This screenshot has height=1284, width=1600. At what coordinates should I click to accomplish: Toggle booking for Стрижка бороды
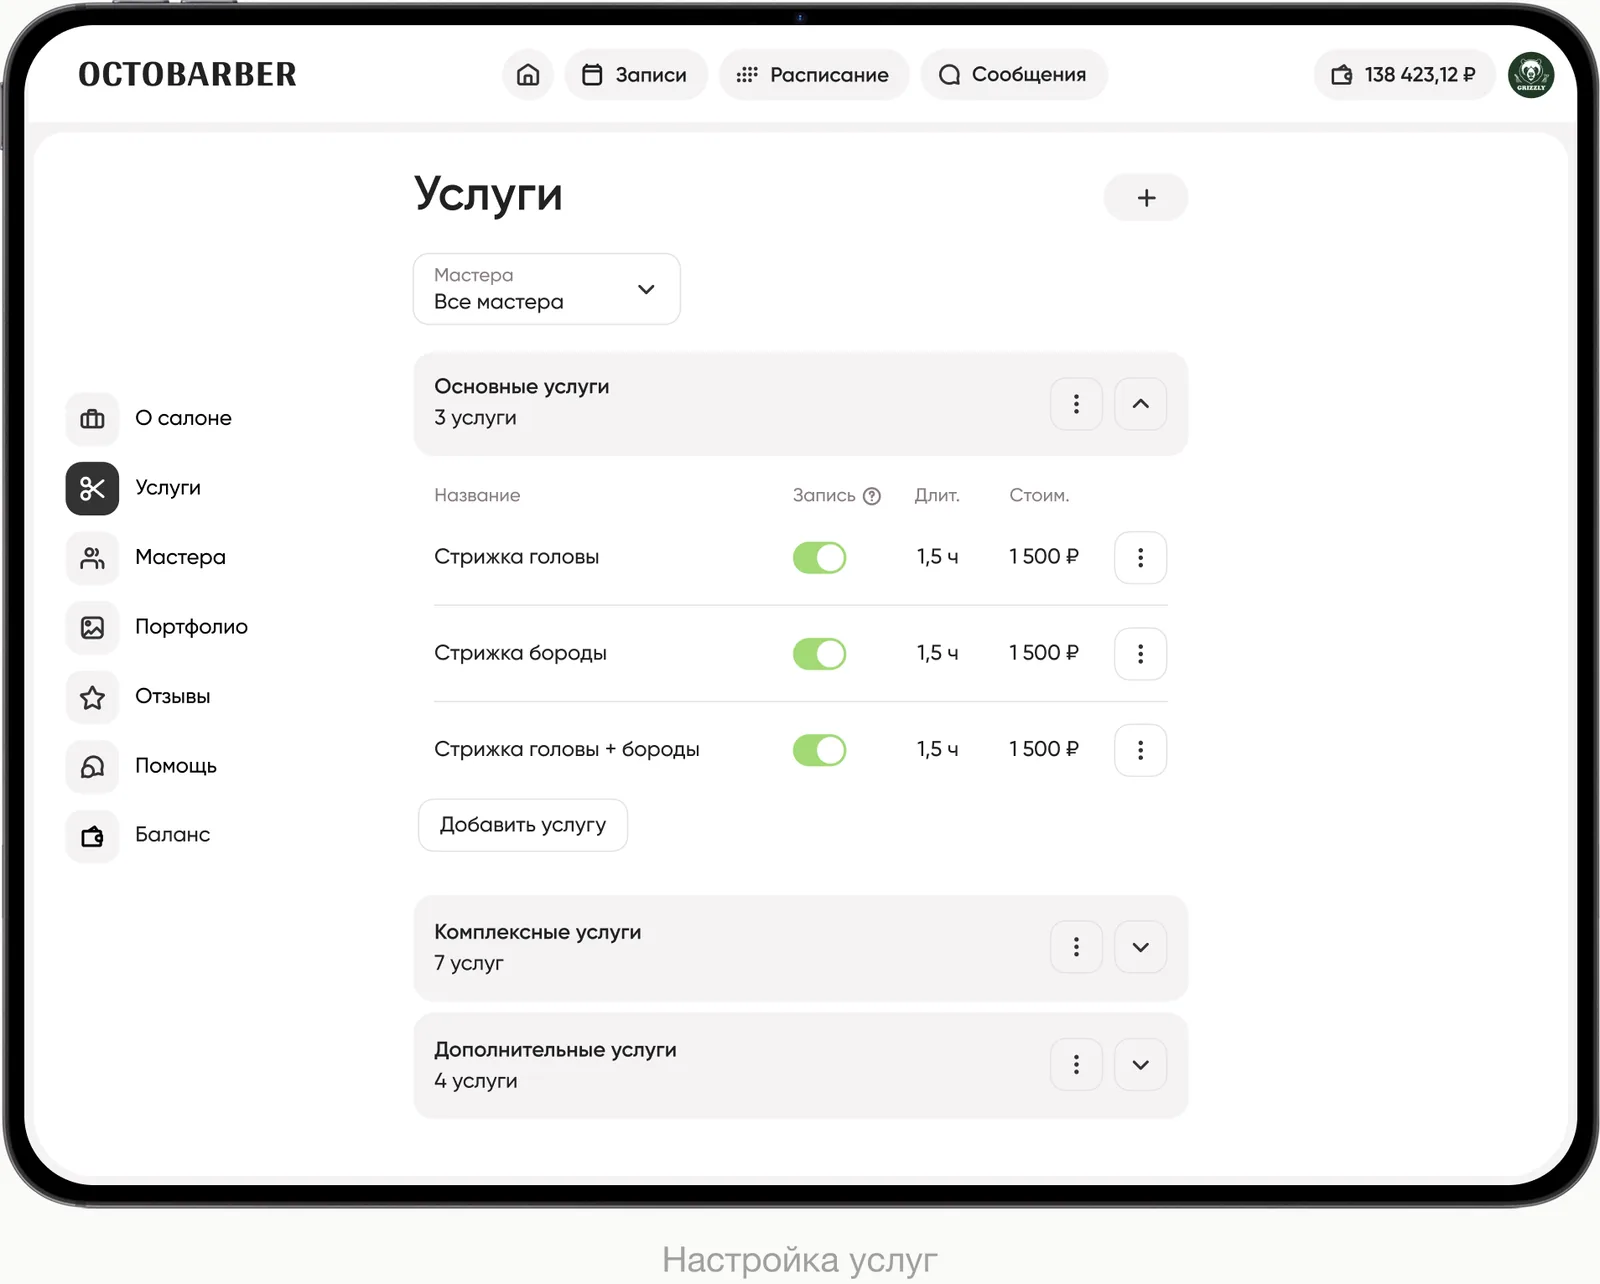(x=819, y=654)
